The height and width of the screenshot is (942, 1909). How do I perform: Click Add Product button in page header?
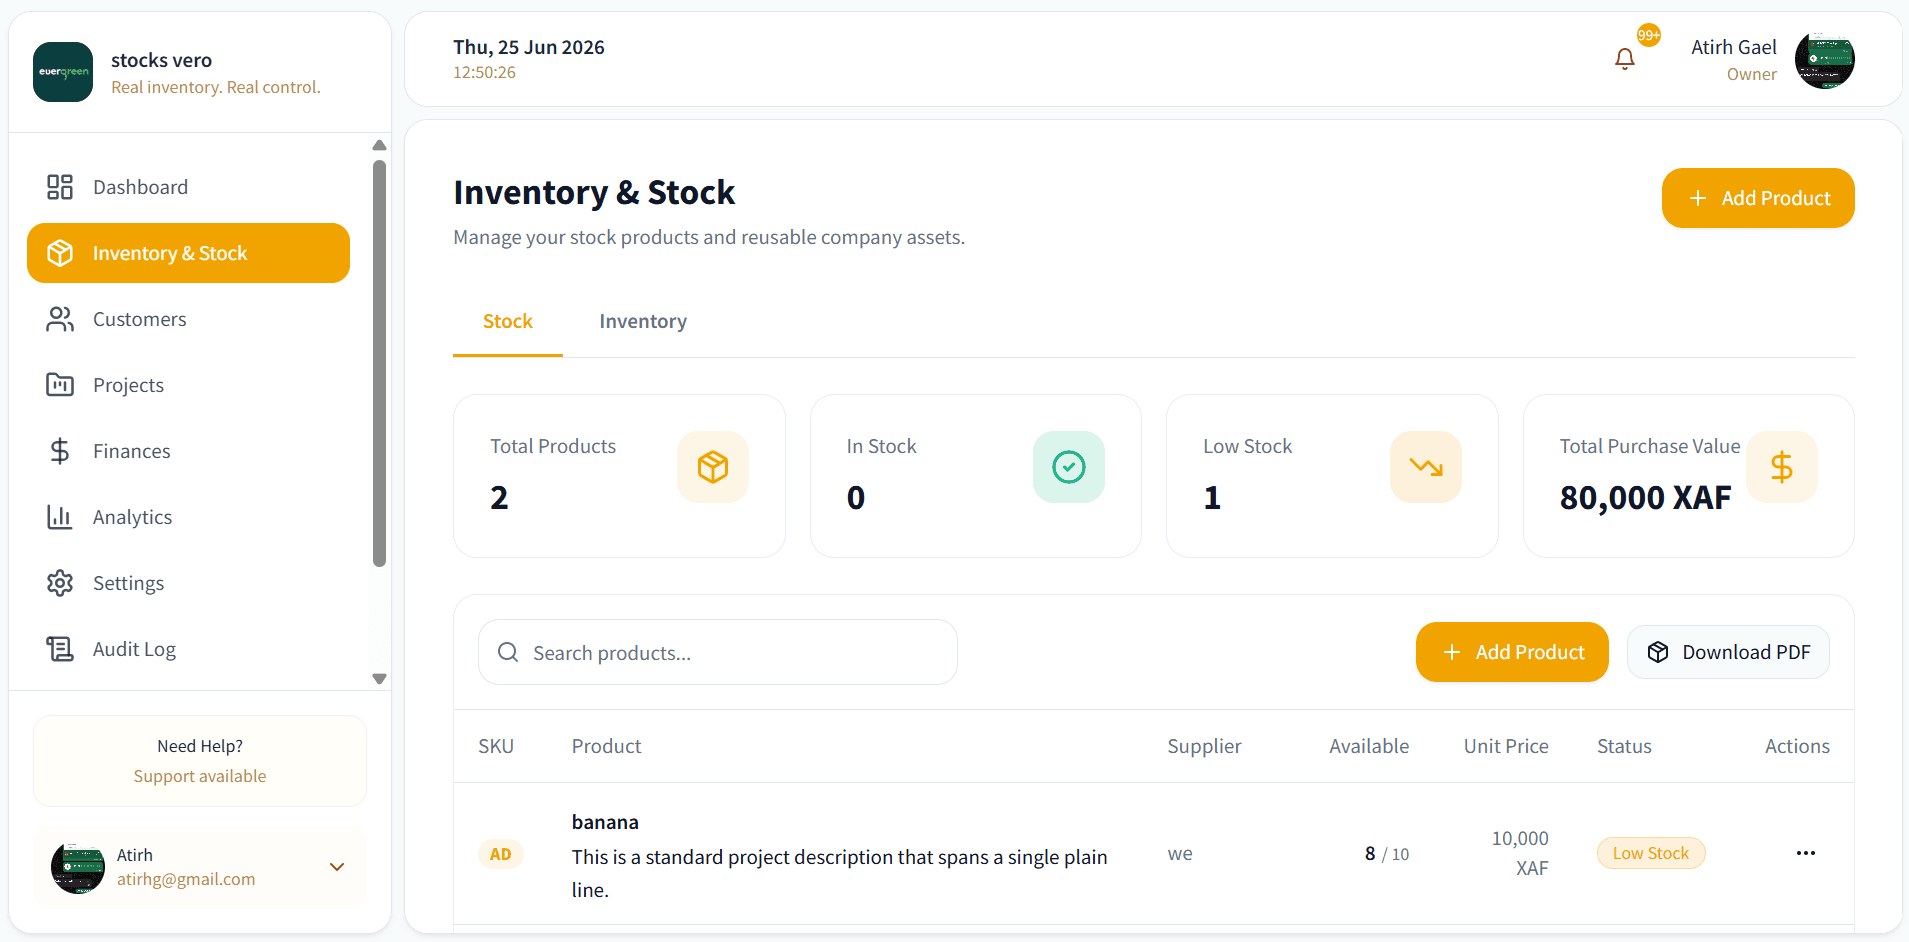tap(1758, 198)
